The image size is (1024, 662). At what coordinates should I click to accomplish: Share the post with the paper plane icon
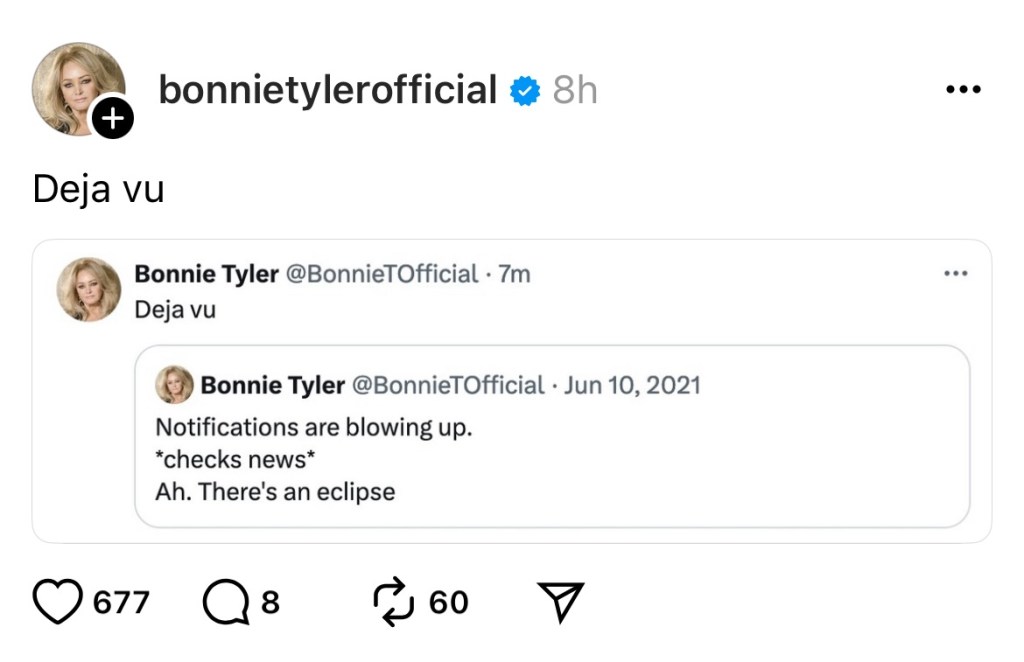click(x=560, y=602)
